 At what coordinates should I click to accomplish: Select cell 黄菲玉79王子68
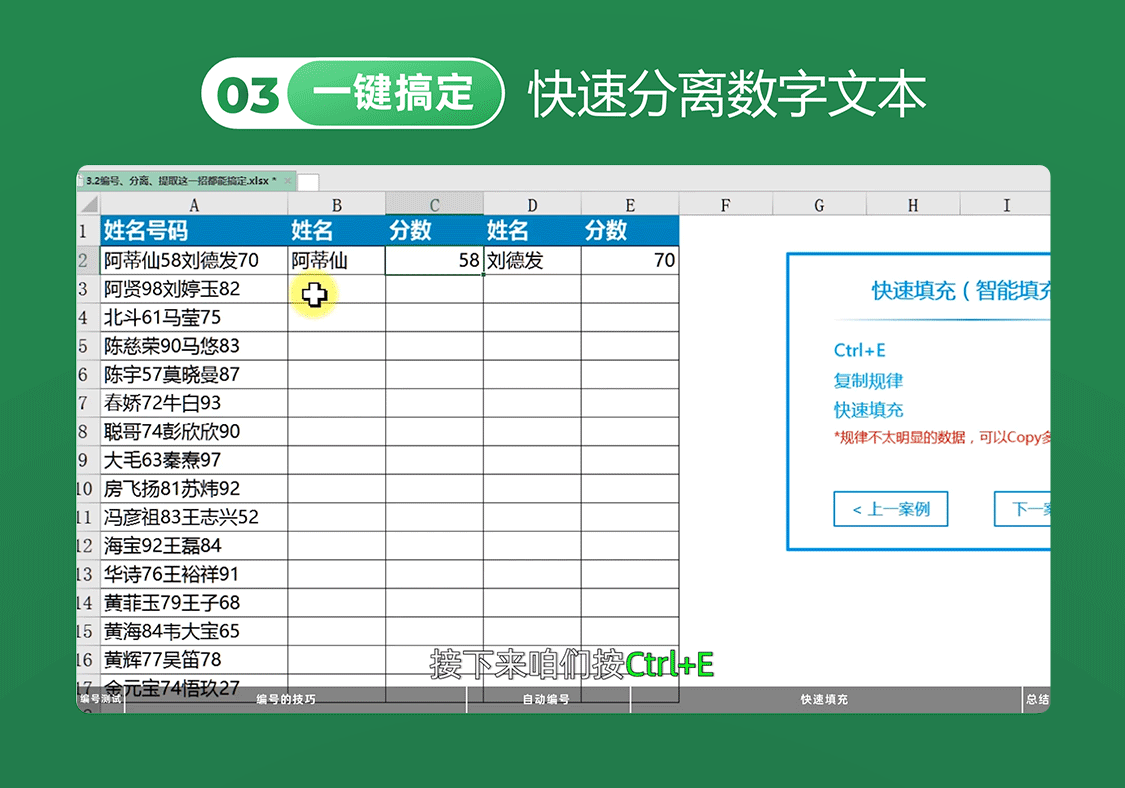(194, 603)
